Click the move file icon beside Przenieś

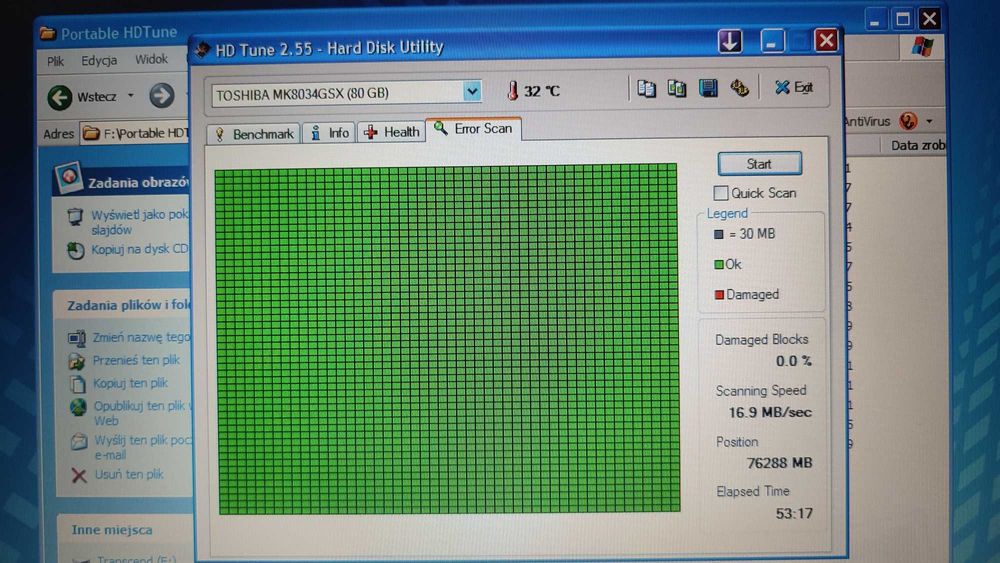[x=77, y=362]
